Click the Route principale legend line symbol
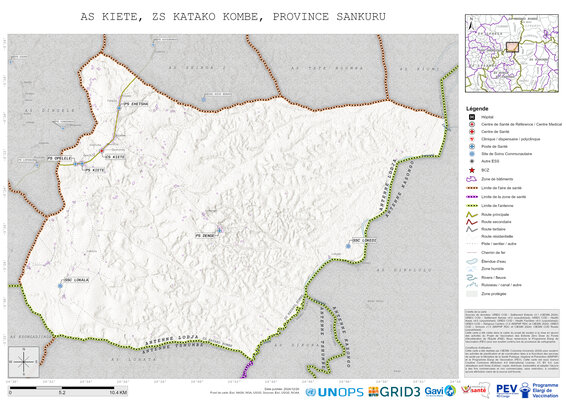566x400 pixels. [471, 214]
